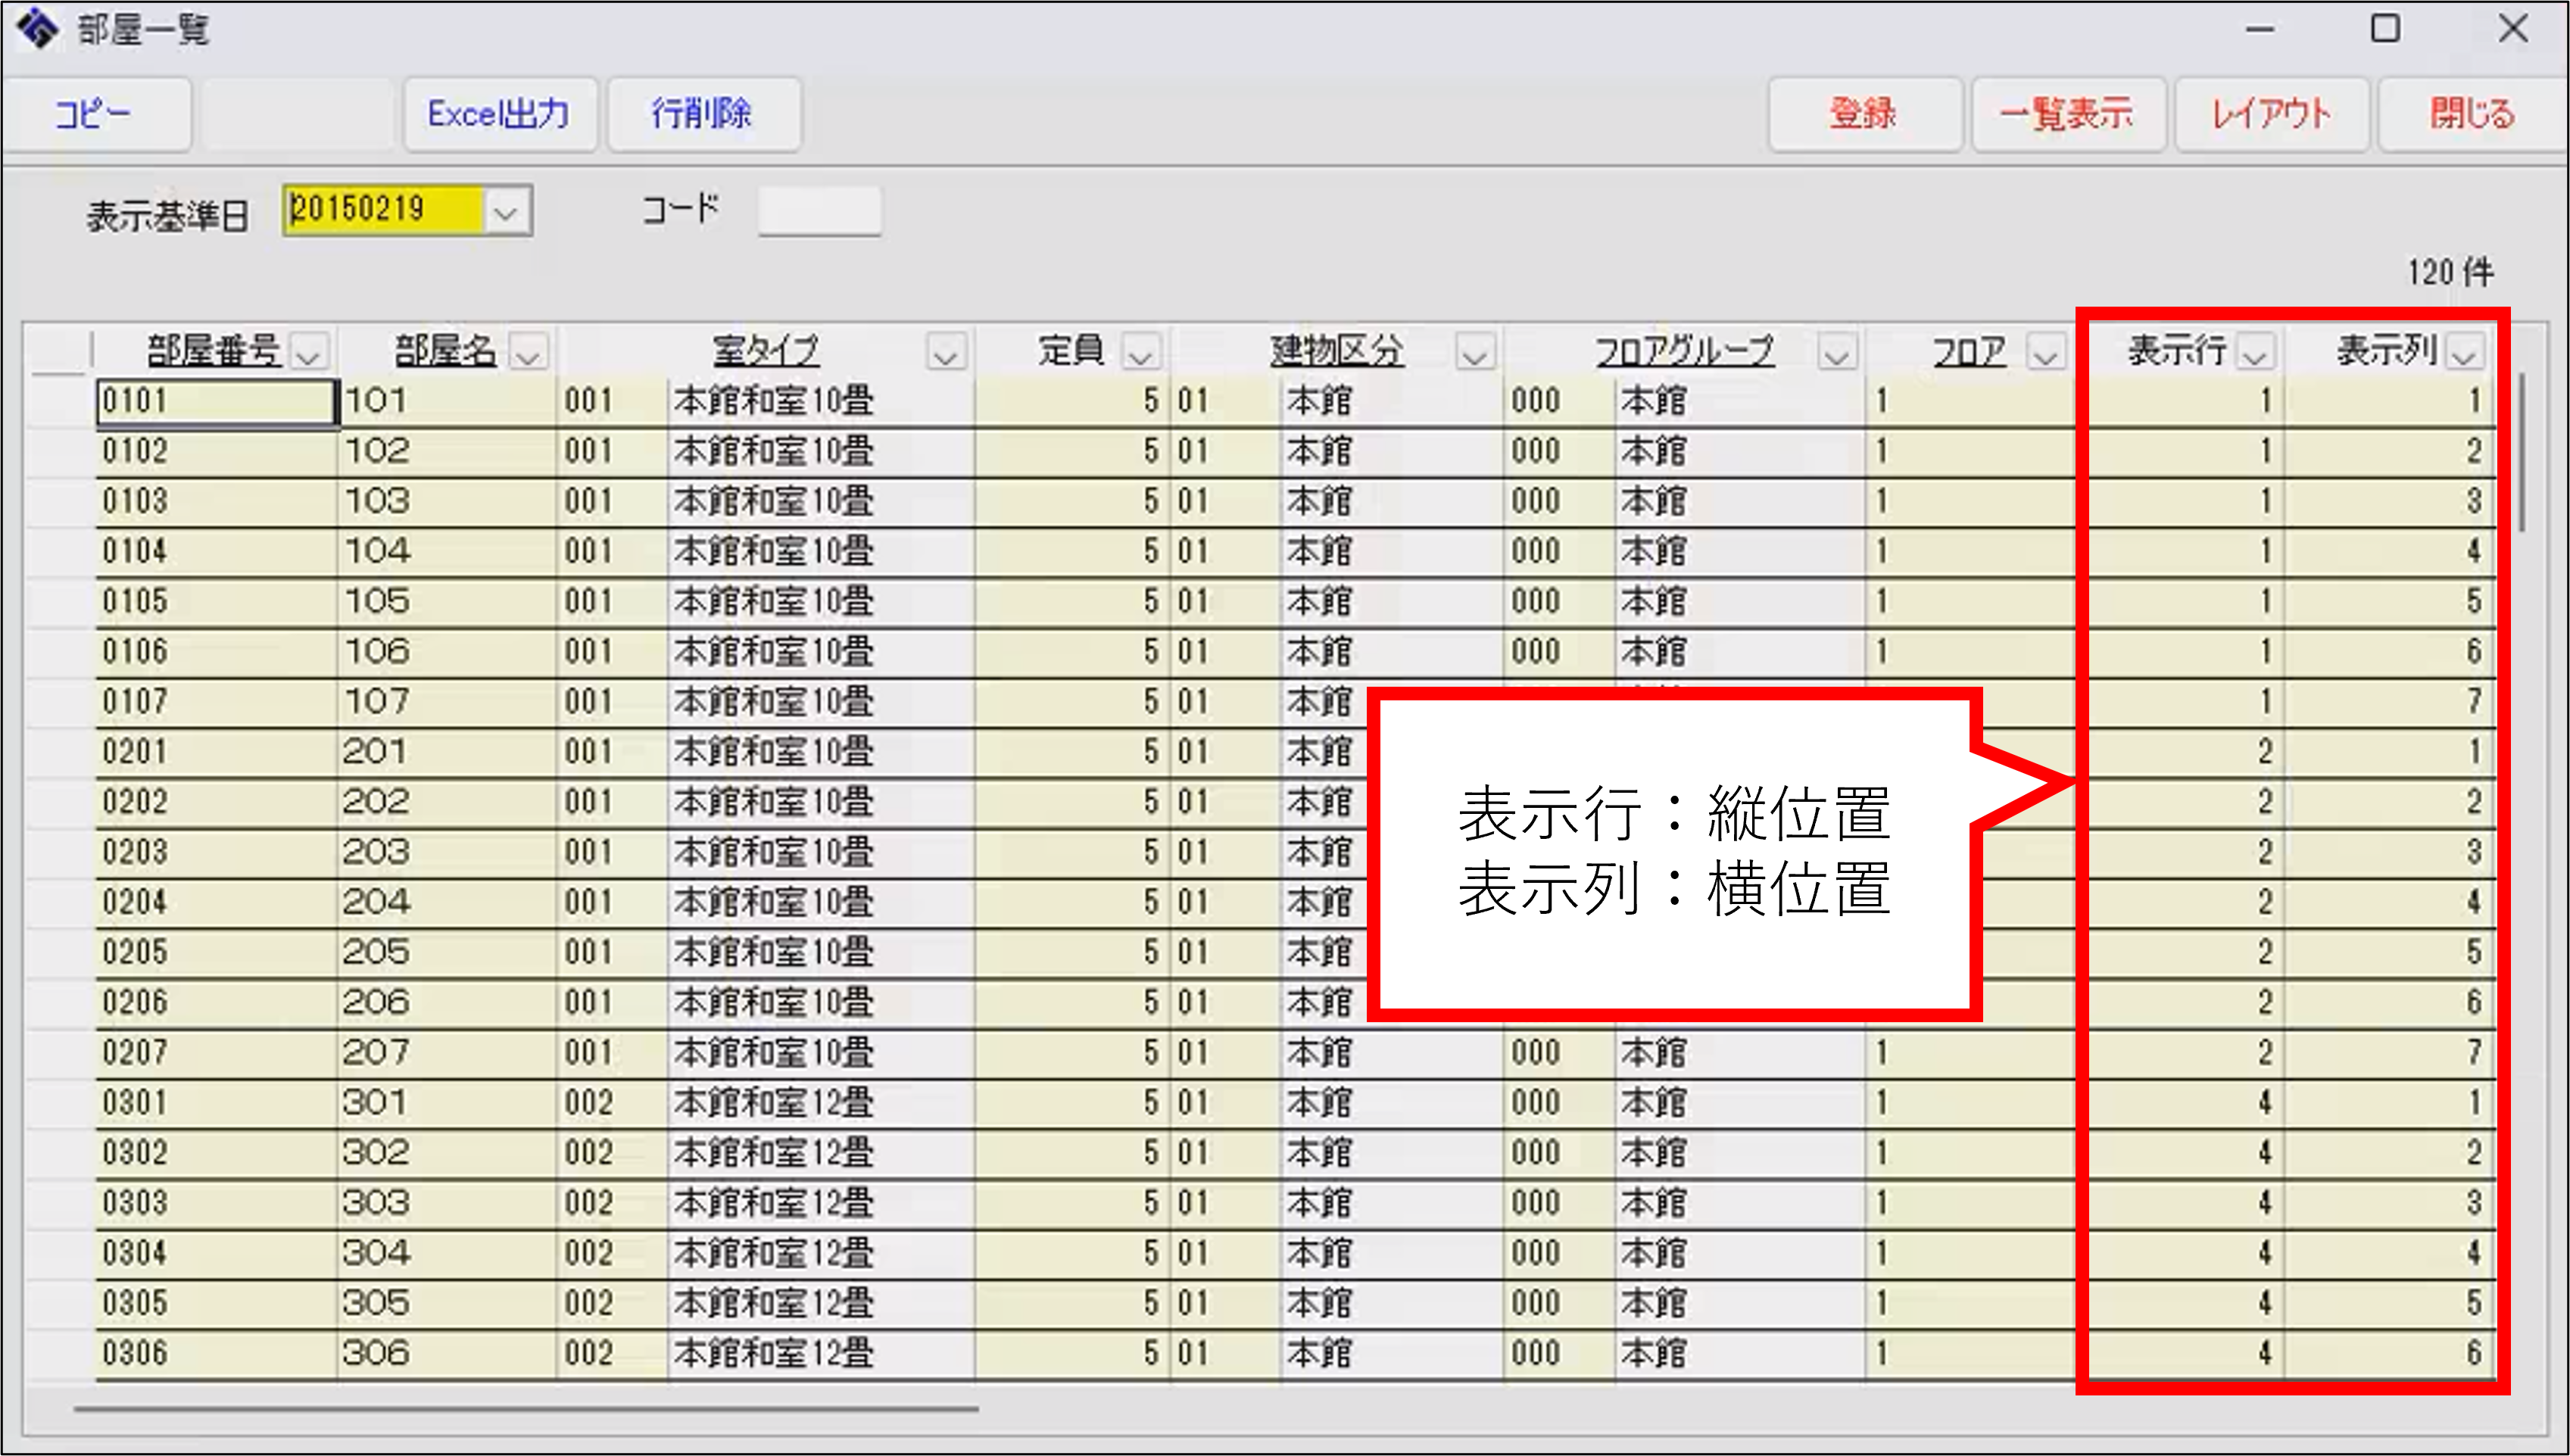Click the コピー button
The width and height of the screenshot is (2570, 1456).
95,114
